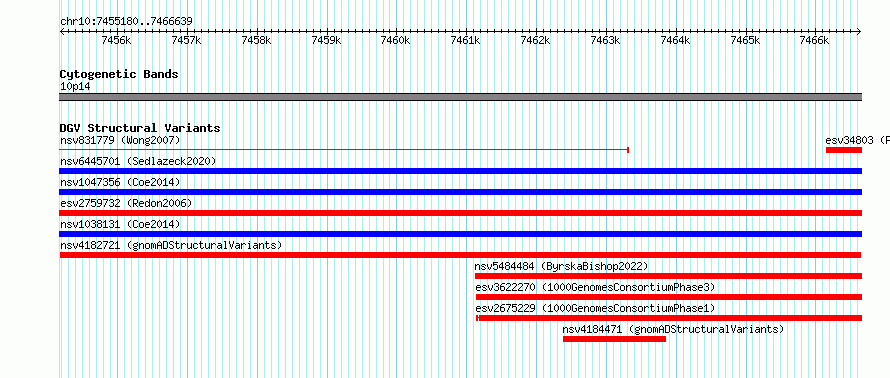Select the red esv2675229 variant bar

(669, 318)
